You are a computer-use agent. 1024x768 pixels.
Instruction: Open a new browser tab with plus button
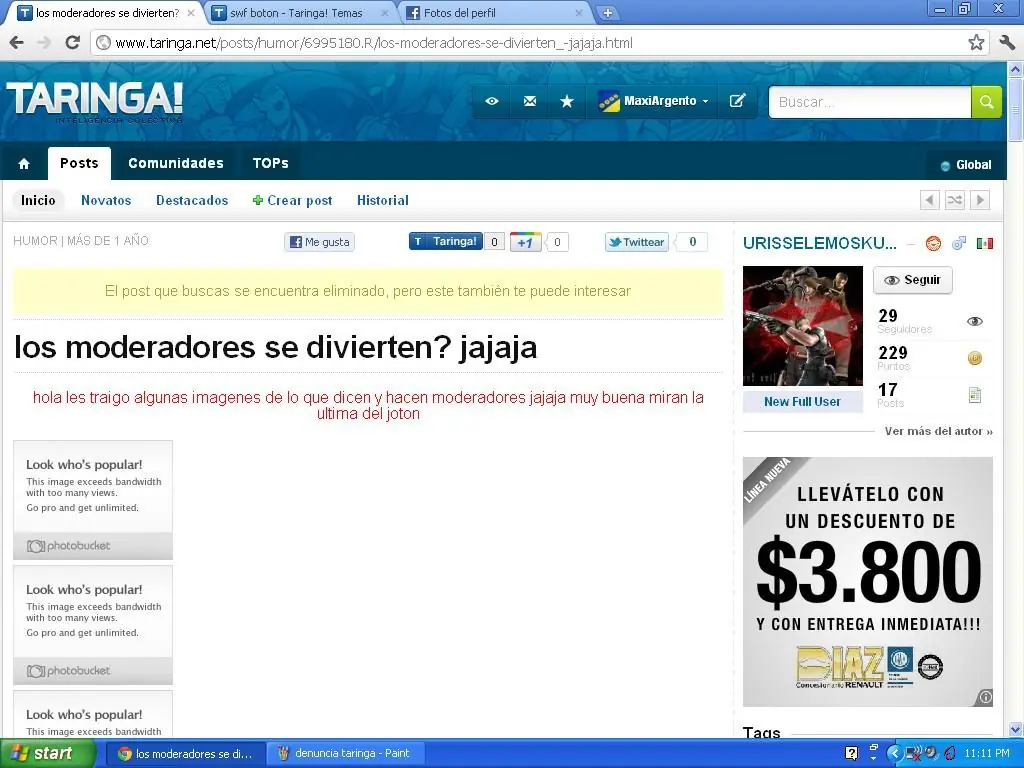tap(607, 13)
